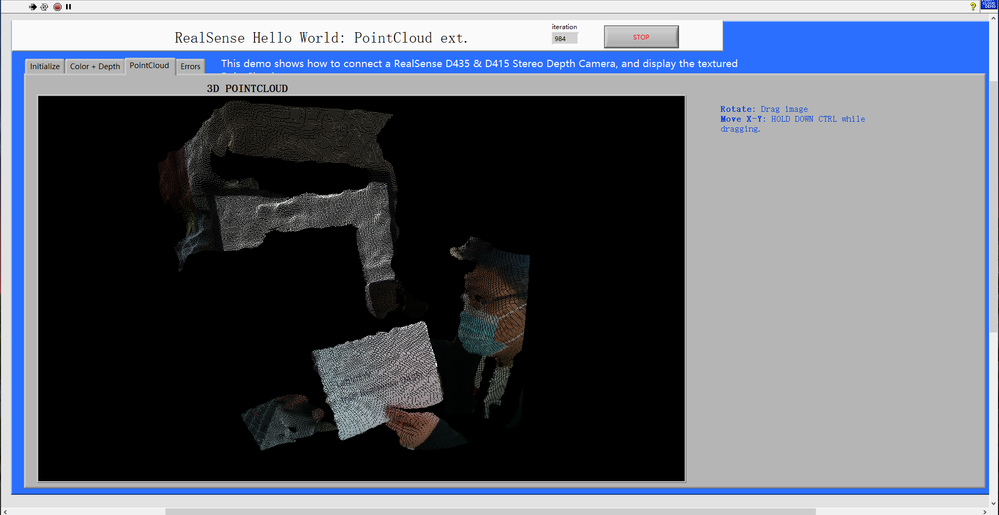
Task: Click the 'iteration' label
Action: click(x=564, y=27)
